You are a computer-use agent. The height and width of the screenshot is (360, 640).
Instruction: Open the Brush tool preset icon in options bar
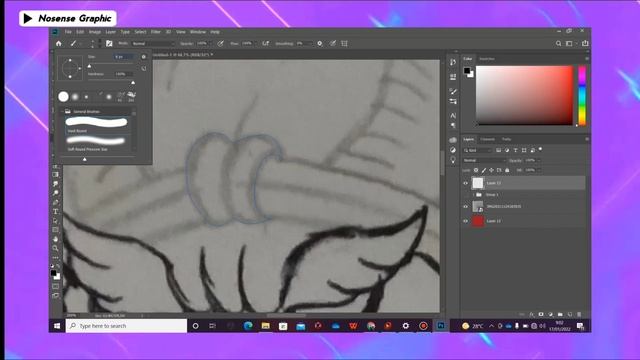click(x=73, y=44)
